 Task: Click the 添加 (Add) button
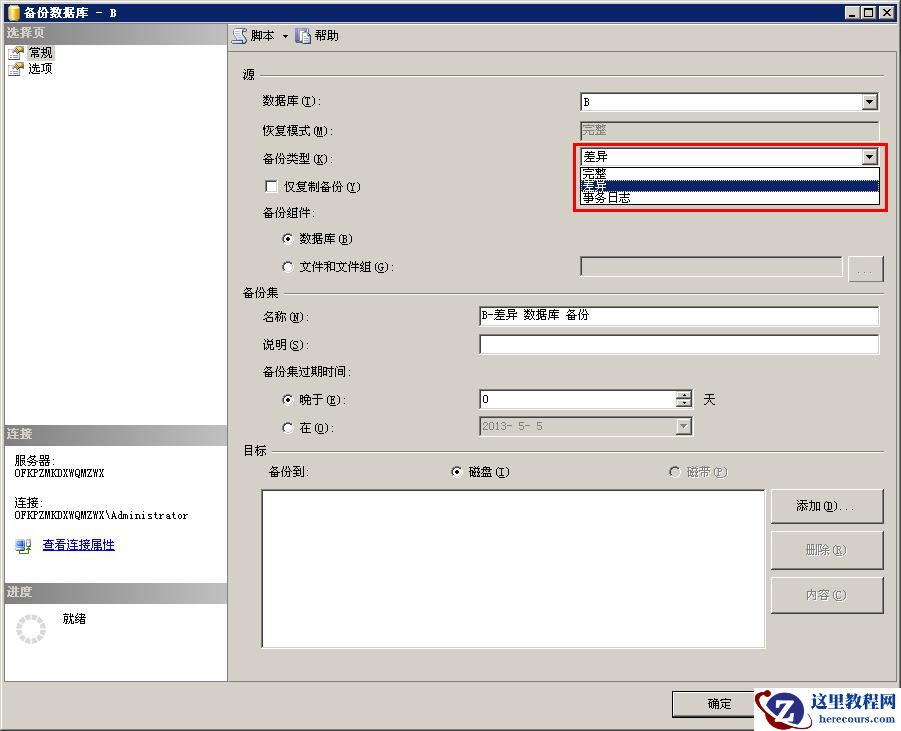tap(826, 506)
